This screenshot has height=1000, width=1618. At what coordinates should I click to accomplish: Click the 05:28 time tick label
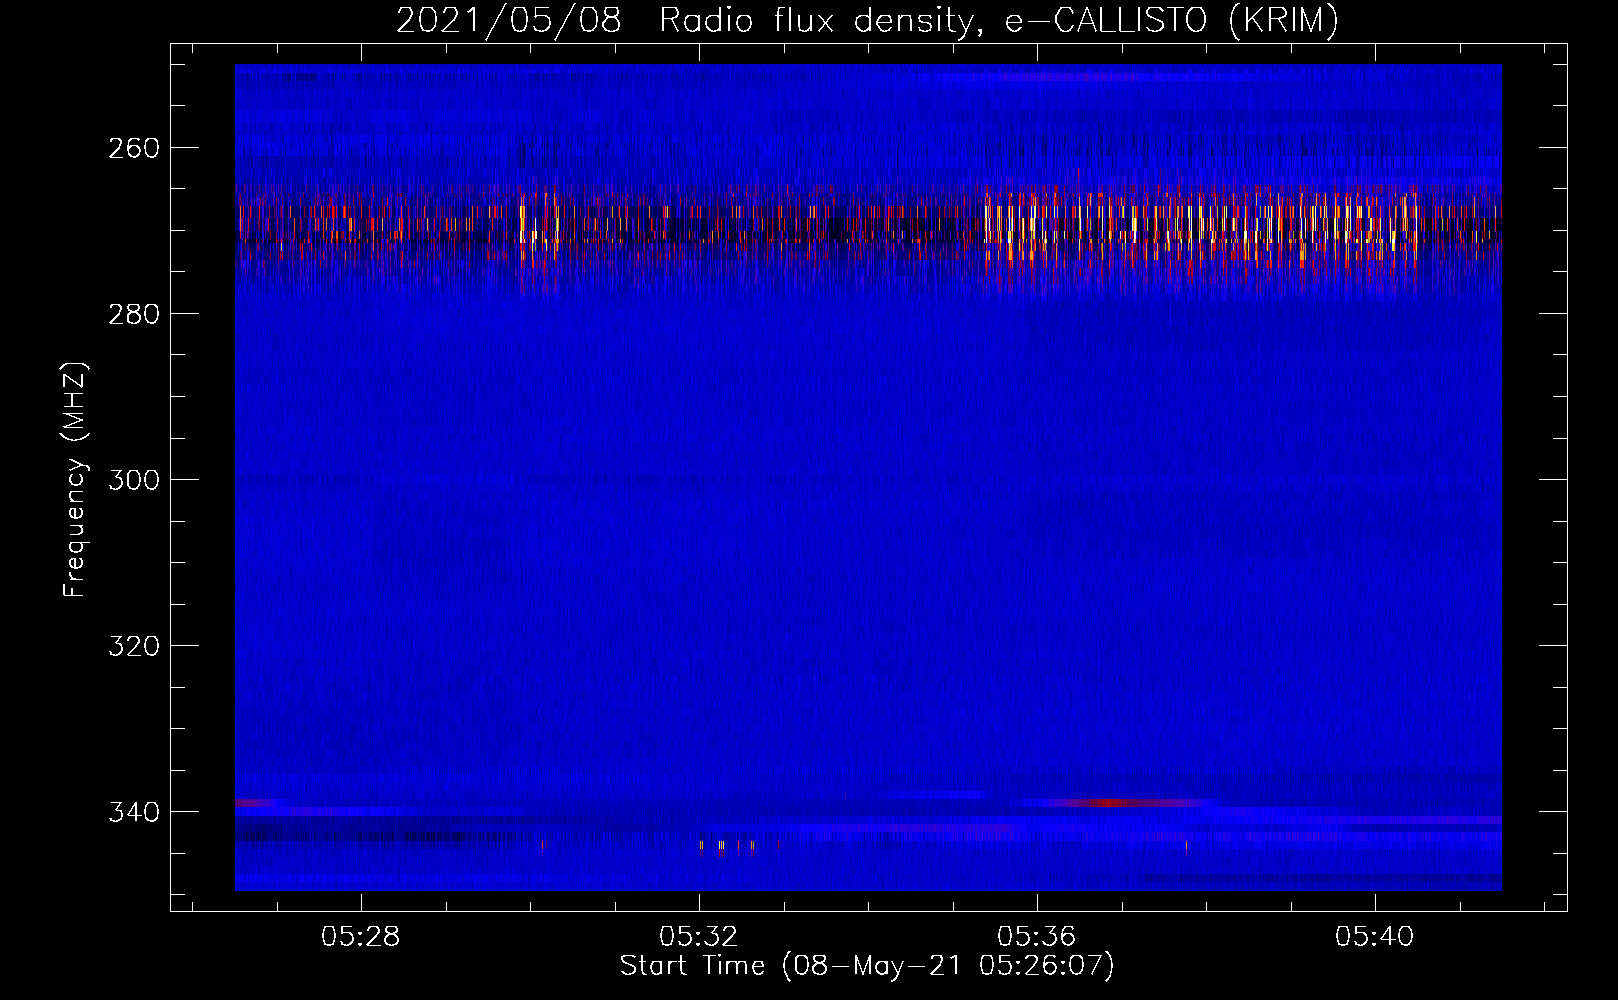(360, 937)
